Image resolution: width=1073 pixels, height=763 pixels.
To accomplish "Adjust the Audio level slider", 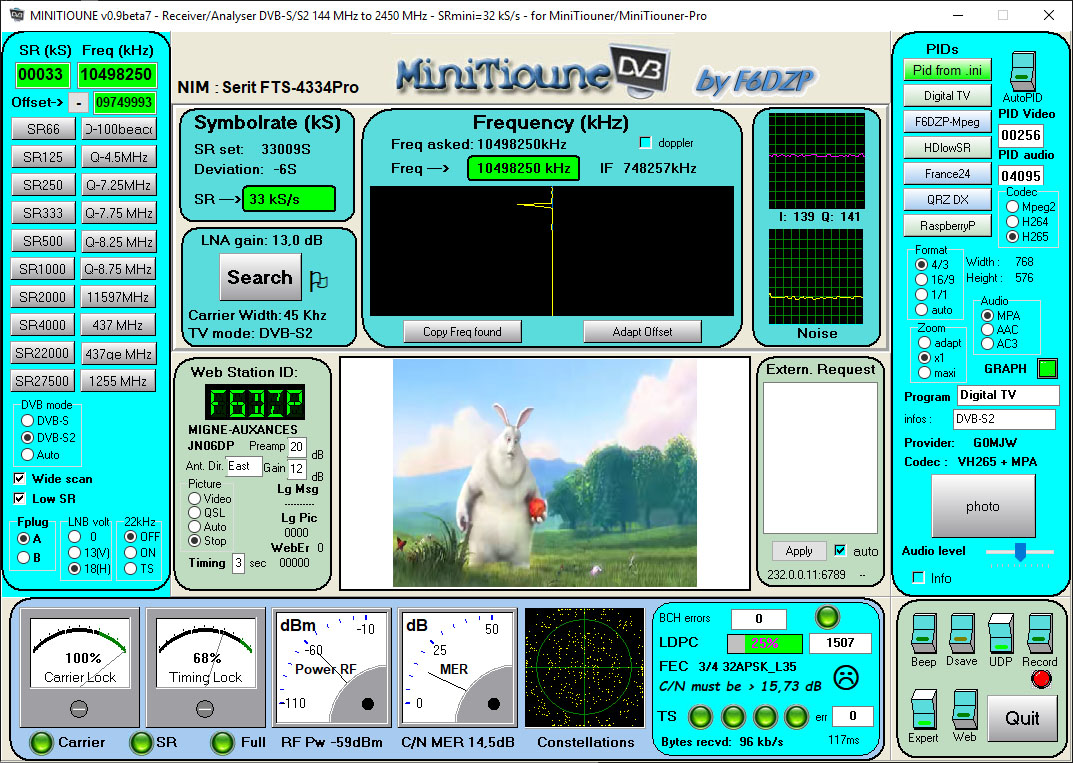I will 1020,552.
